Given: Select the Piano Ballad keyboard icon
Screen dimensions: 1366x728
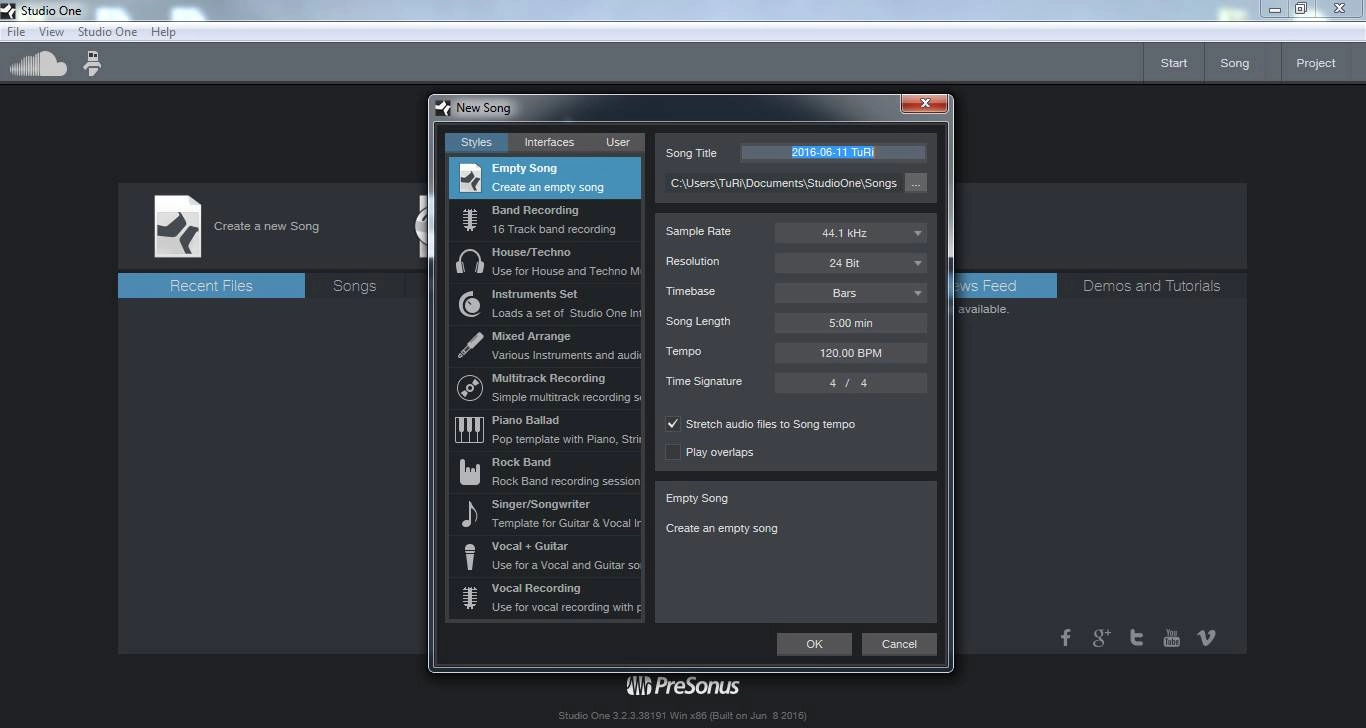Looking at the screenshot, I should [470, 430].
